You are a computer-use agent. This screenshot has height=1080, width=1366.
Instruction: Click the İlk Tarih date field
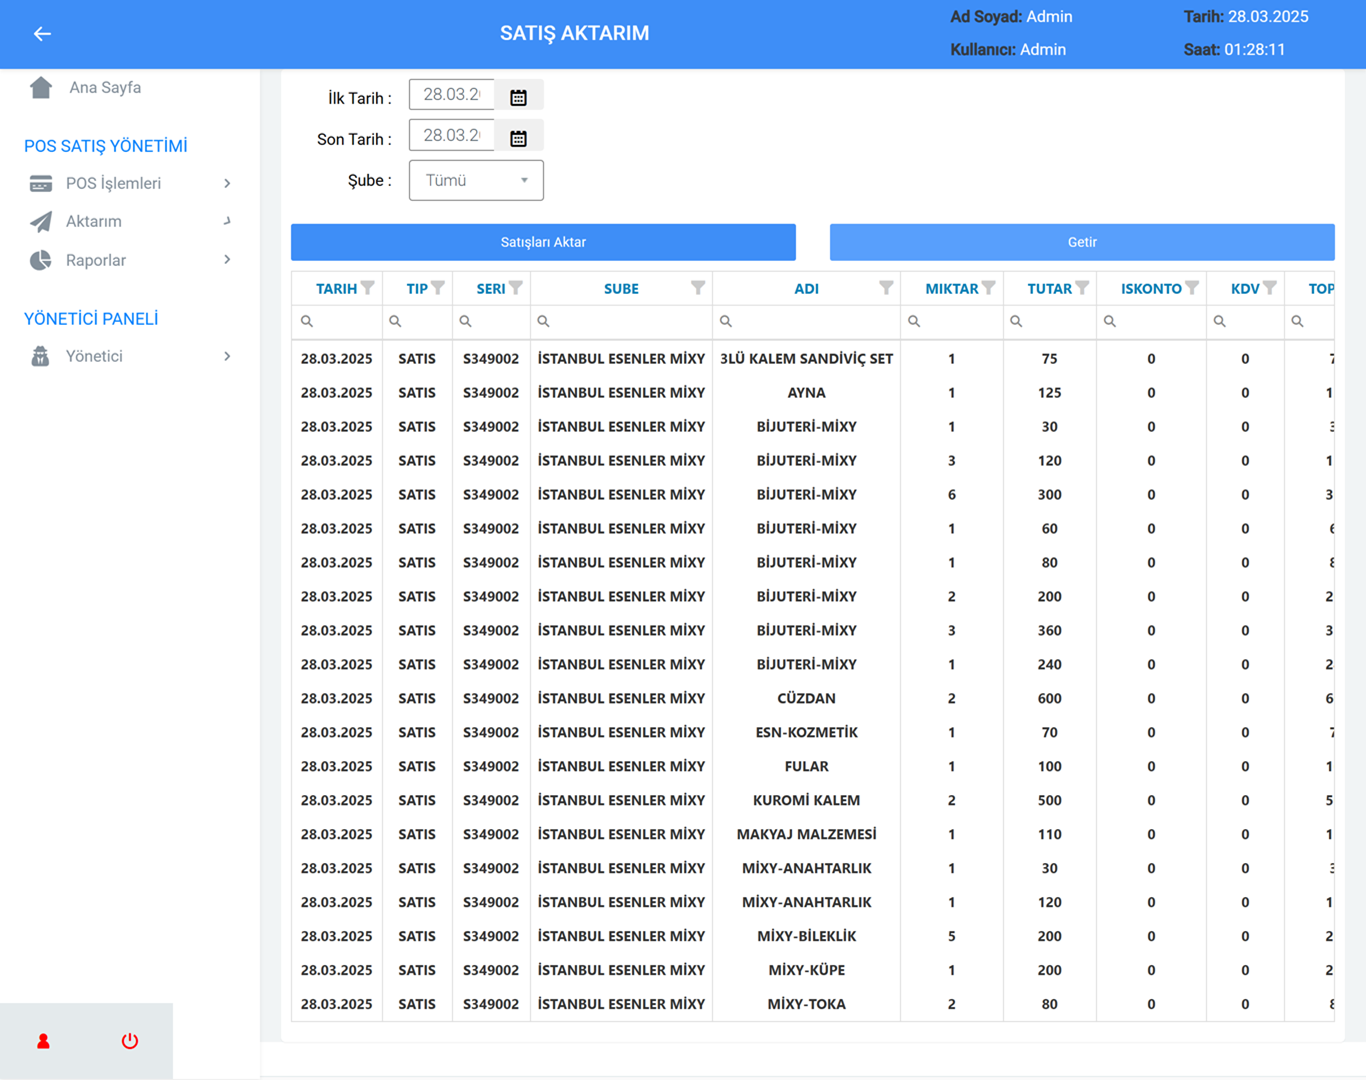(452, 95)
